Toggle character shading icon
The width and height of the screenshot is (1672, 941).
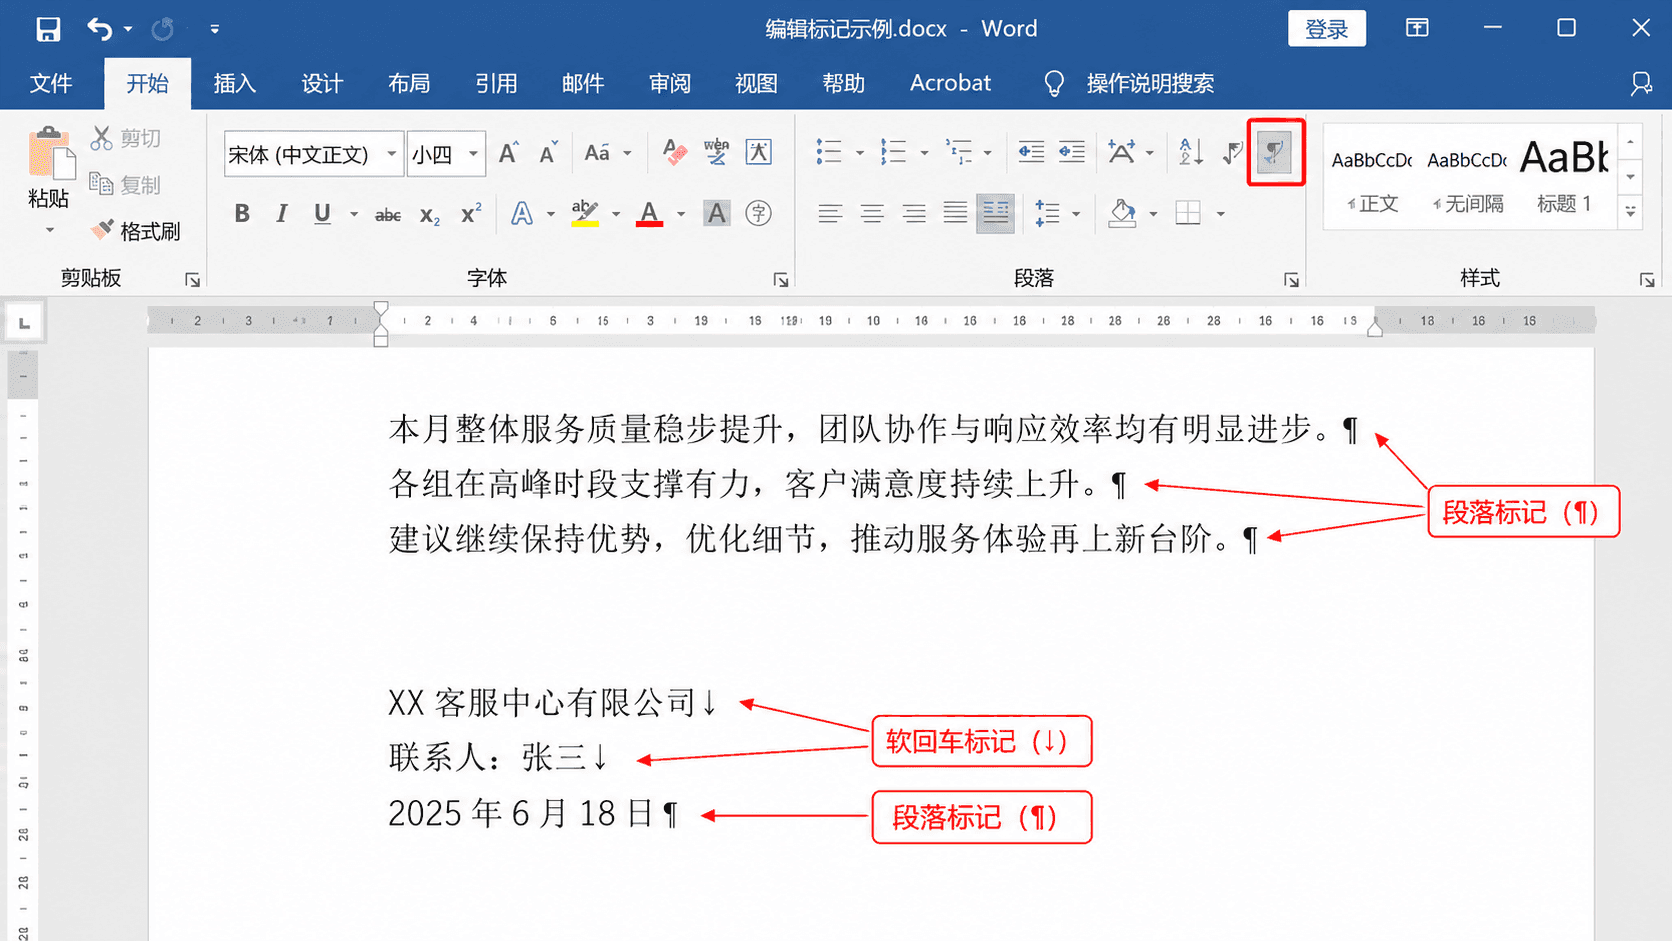pos(716,213)
